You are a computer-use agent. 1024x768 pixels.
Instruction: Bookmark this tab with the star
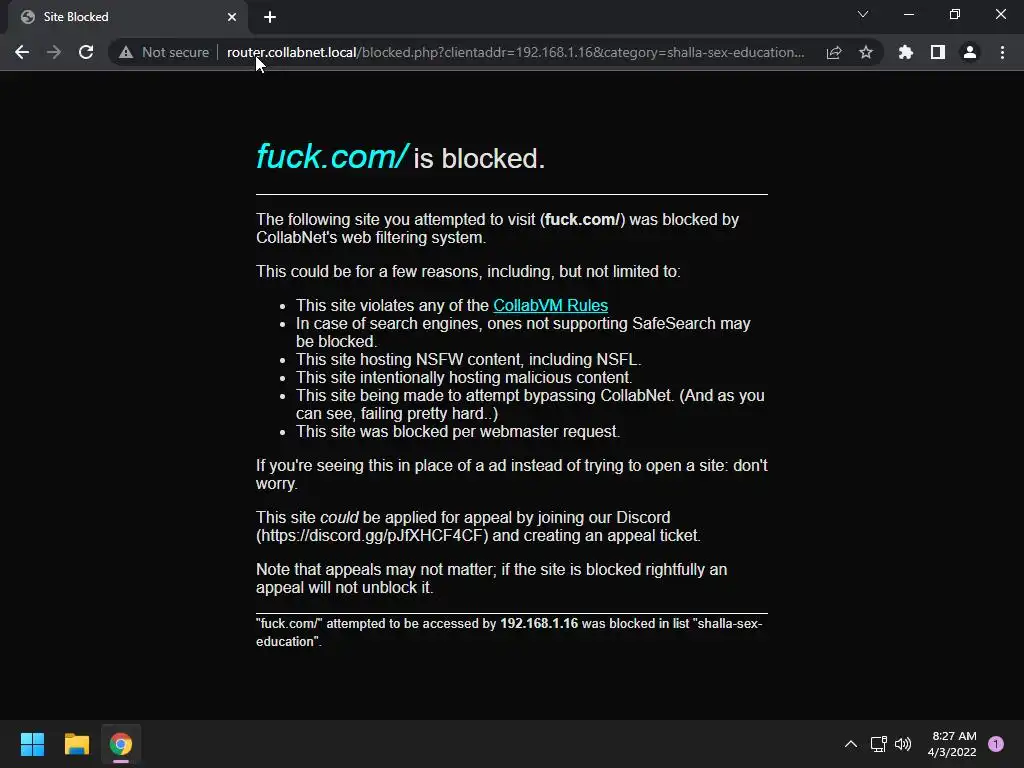pyautogui.click(x=866, y=52)
